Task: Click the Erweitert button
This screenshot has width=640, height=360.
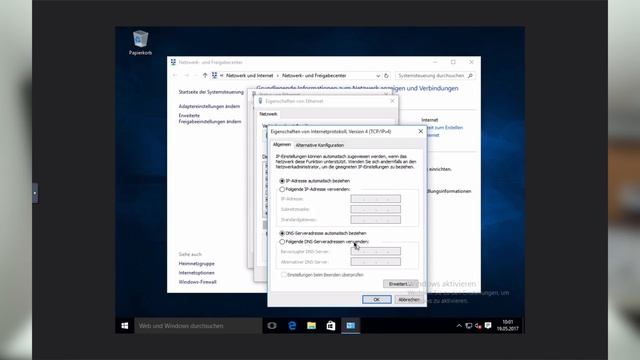Action: [x=400, y=284]
